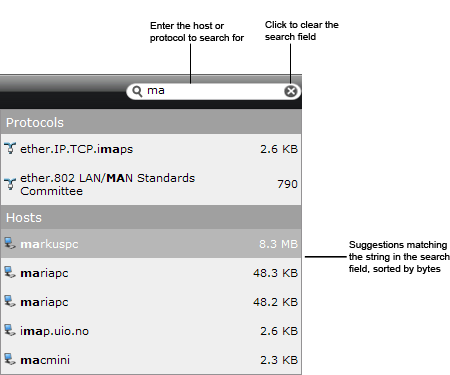Pick the mariapc host with 48.3 KB

151,273
